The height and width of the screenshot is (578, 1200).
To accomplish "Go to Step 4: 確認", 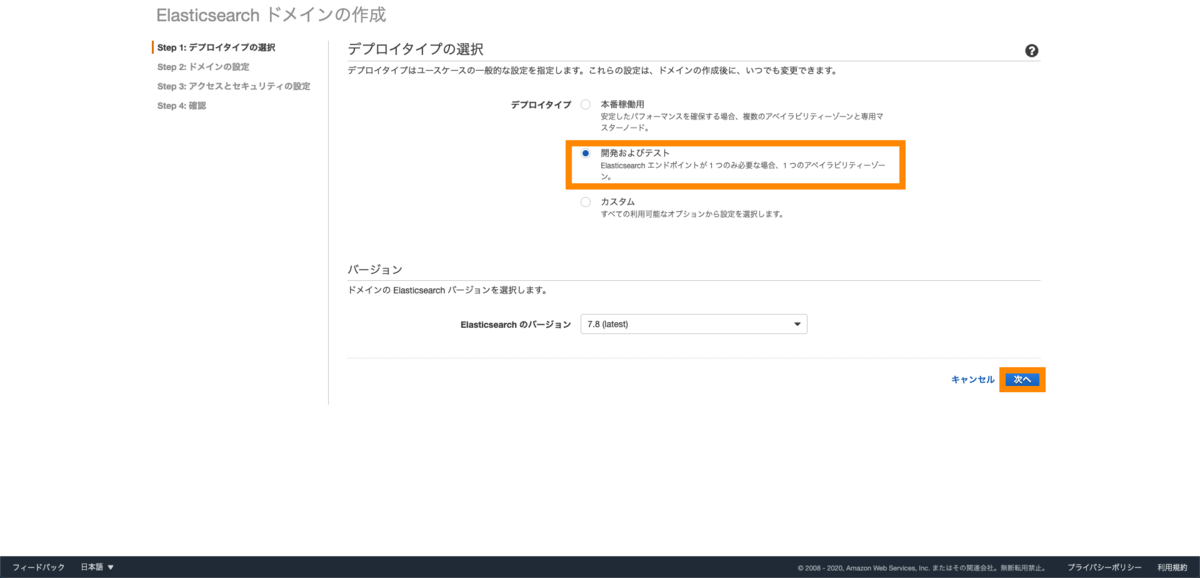I will click(181, 105).
